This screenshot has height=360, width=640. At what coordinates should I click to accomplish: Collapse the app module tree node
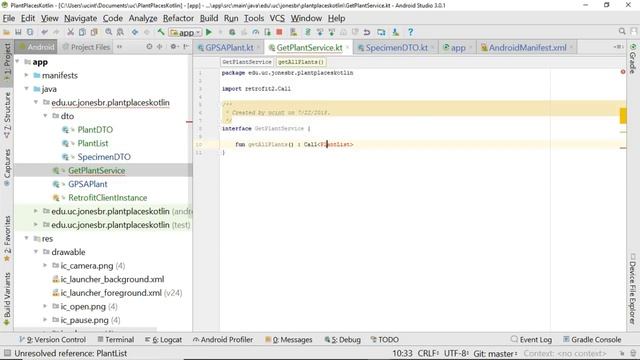[x=18, y=62]
